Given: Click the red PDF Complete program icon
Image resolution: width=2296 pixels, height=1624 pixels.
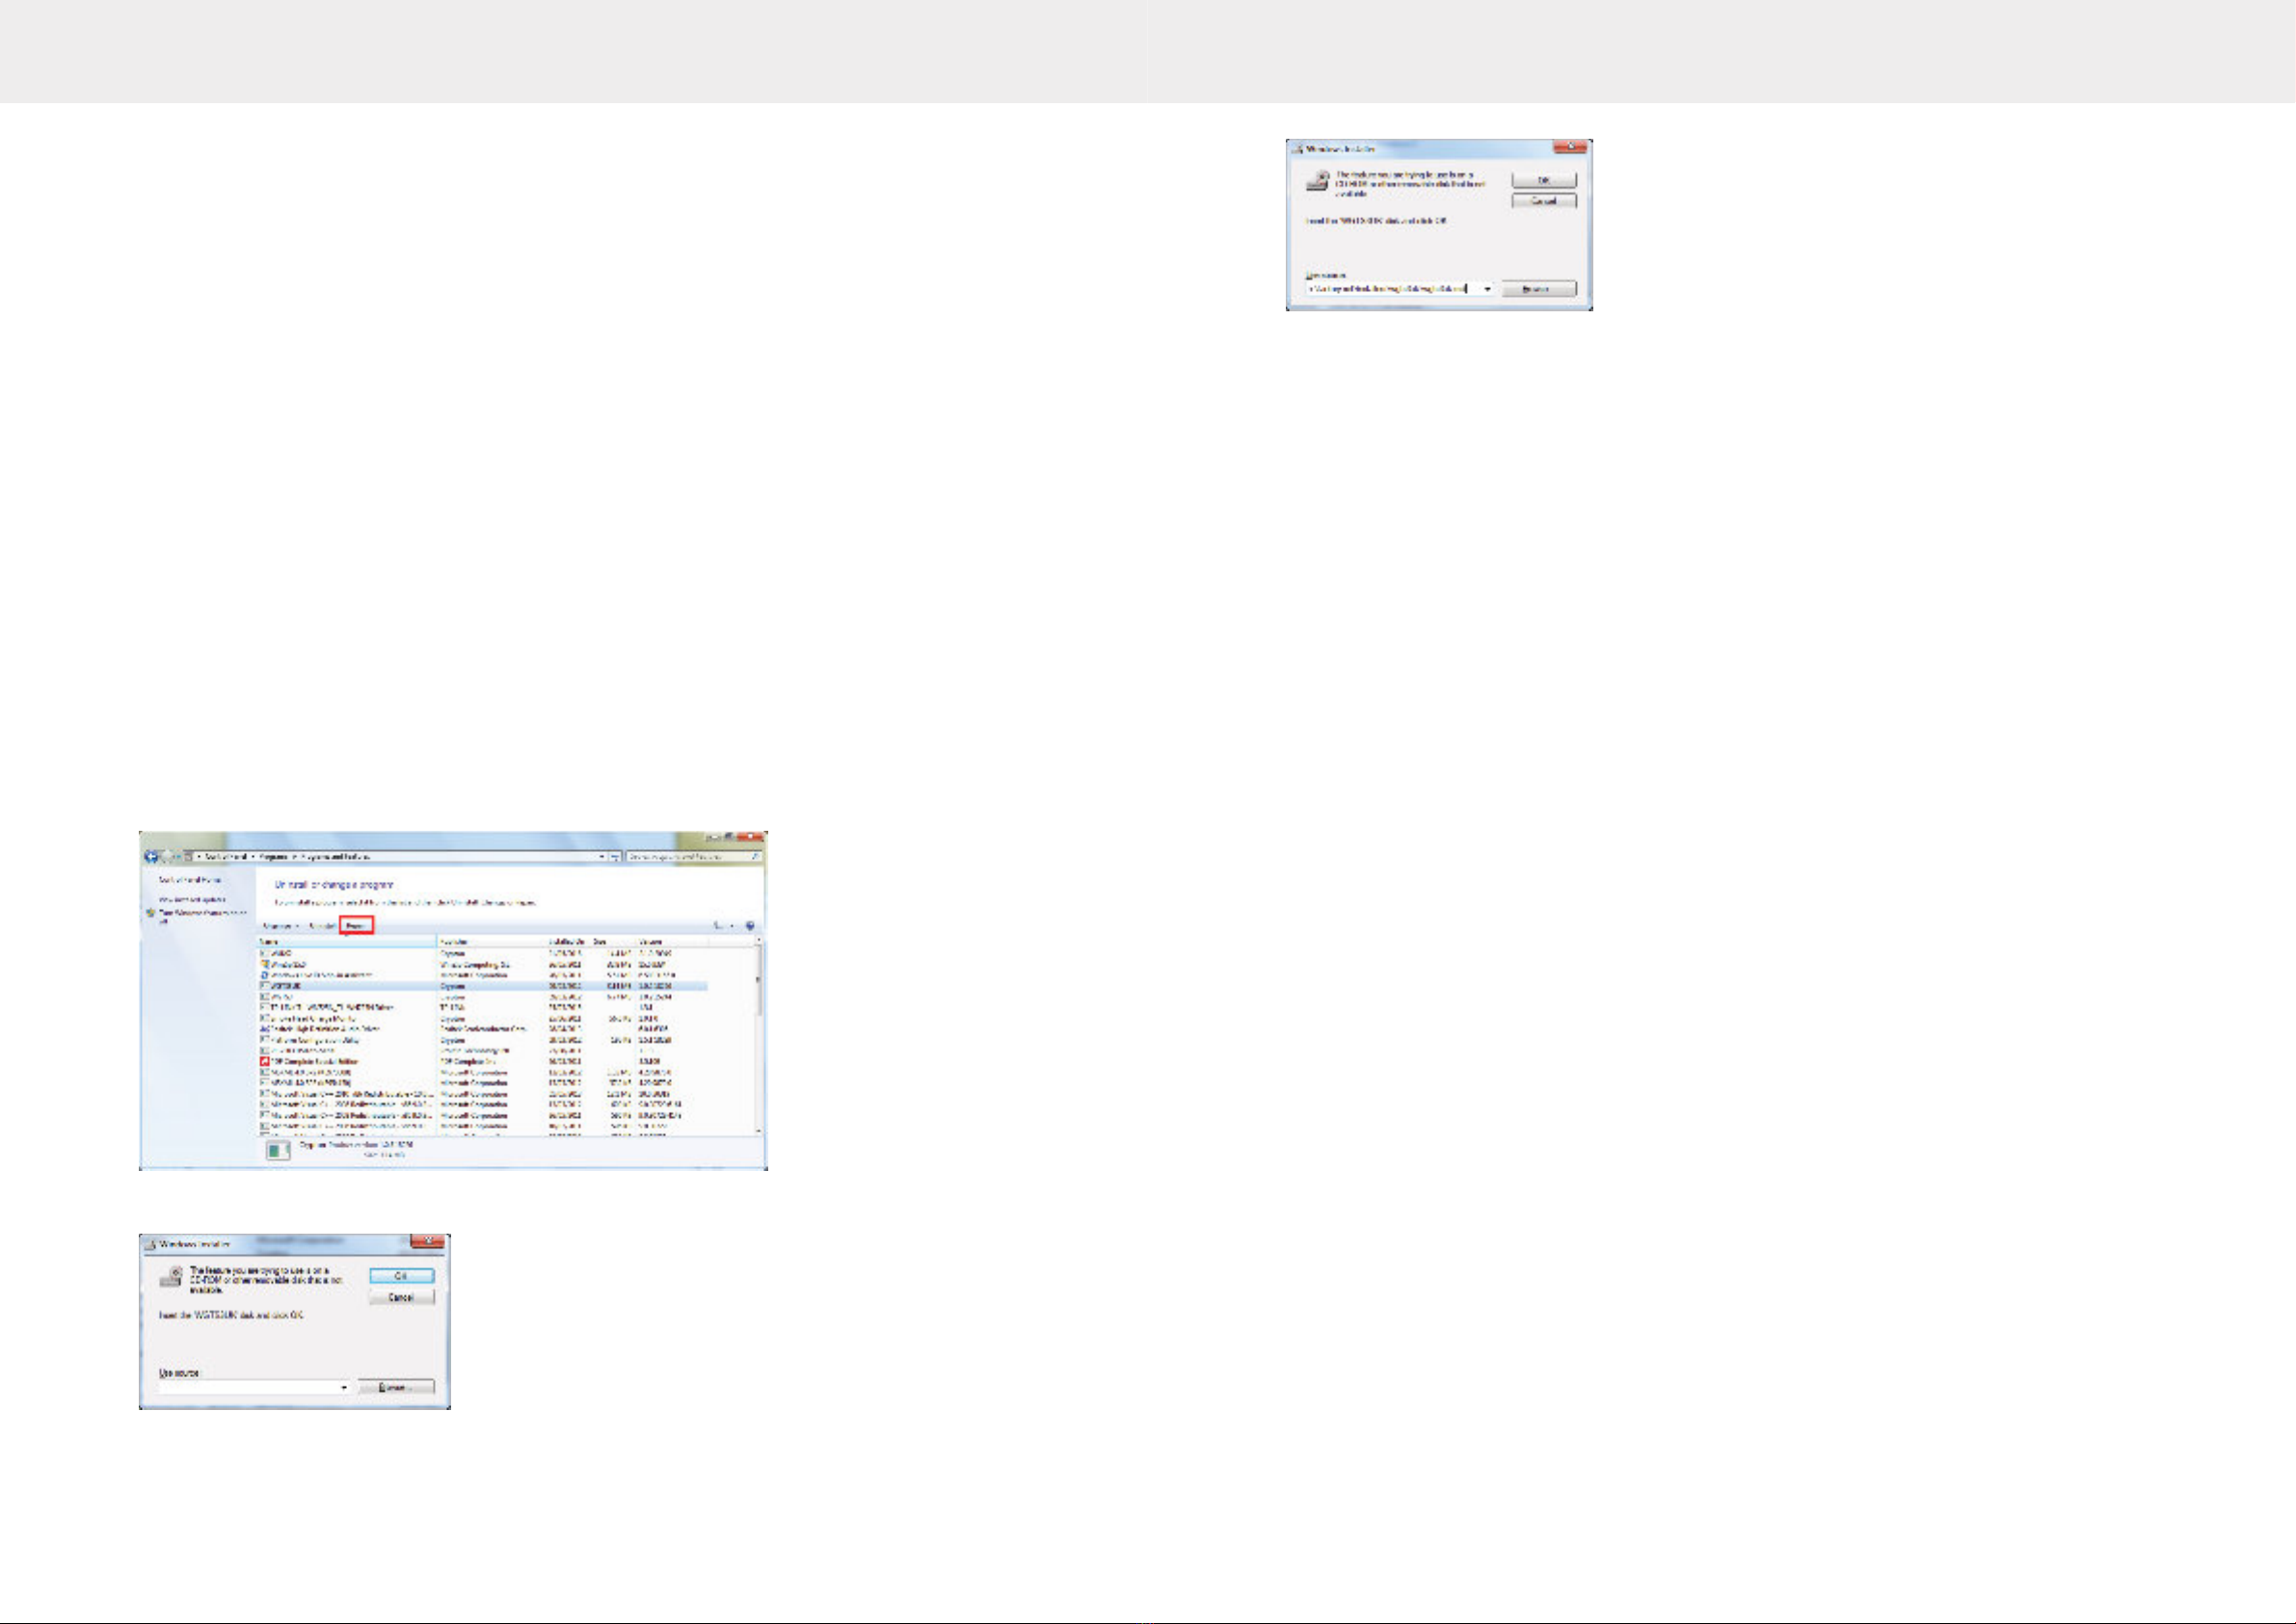Looking at the screenshot, I should [265, 1062].
